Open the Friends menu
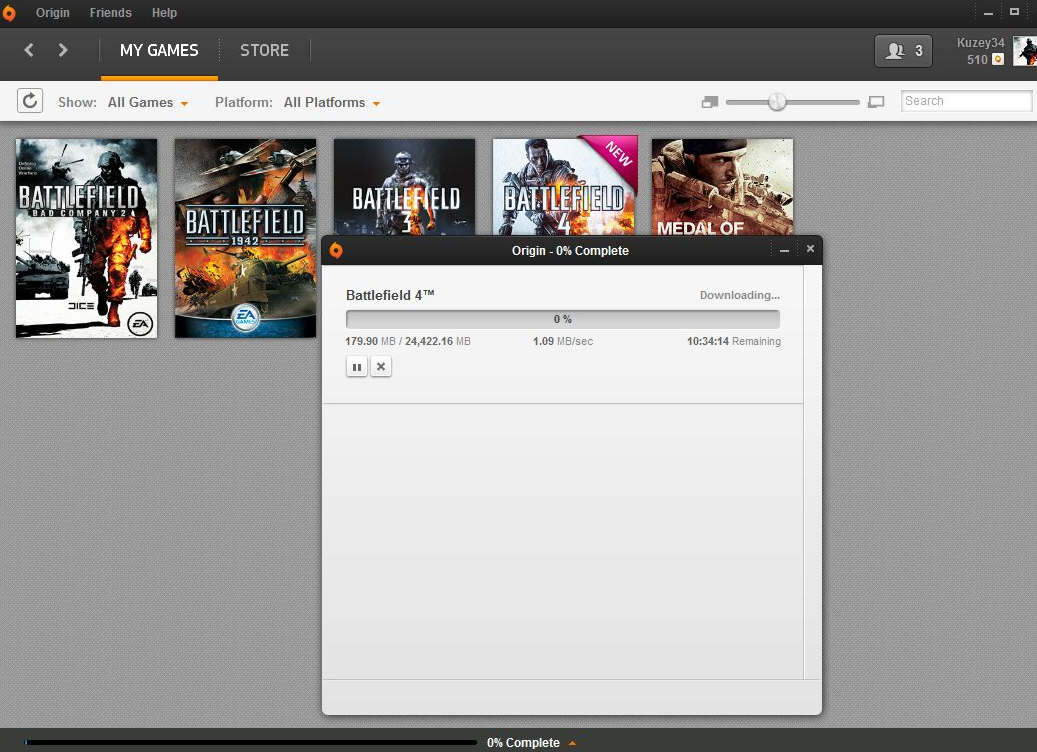The height and width of the screenshot is (752, 1037). pyautogui.click(x=110, y=13)
